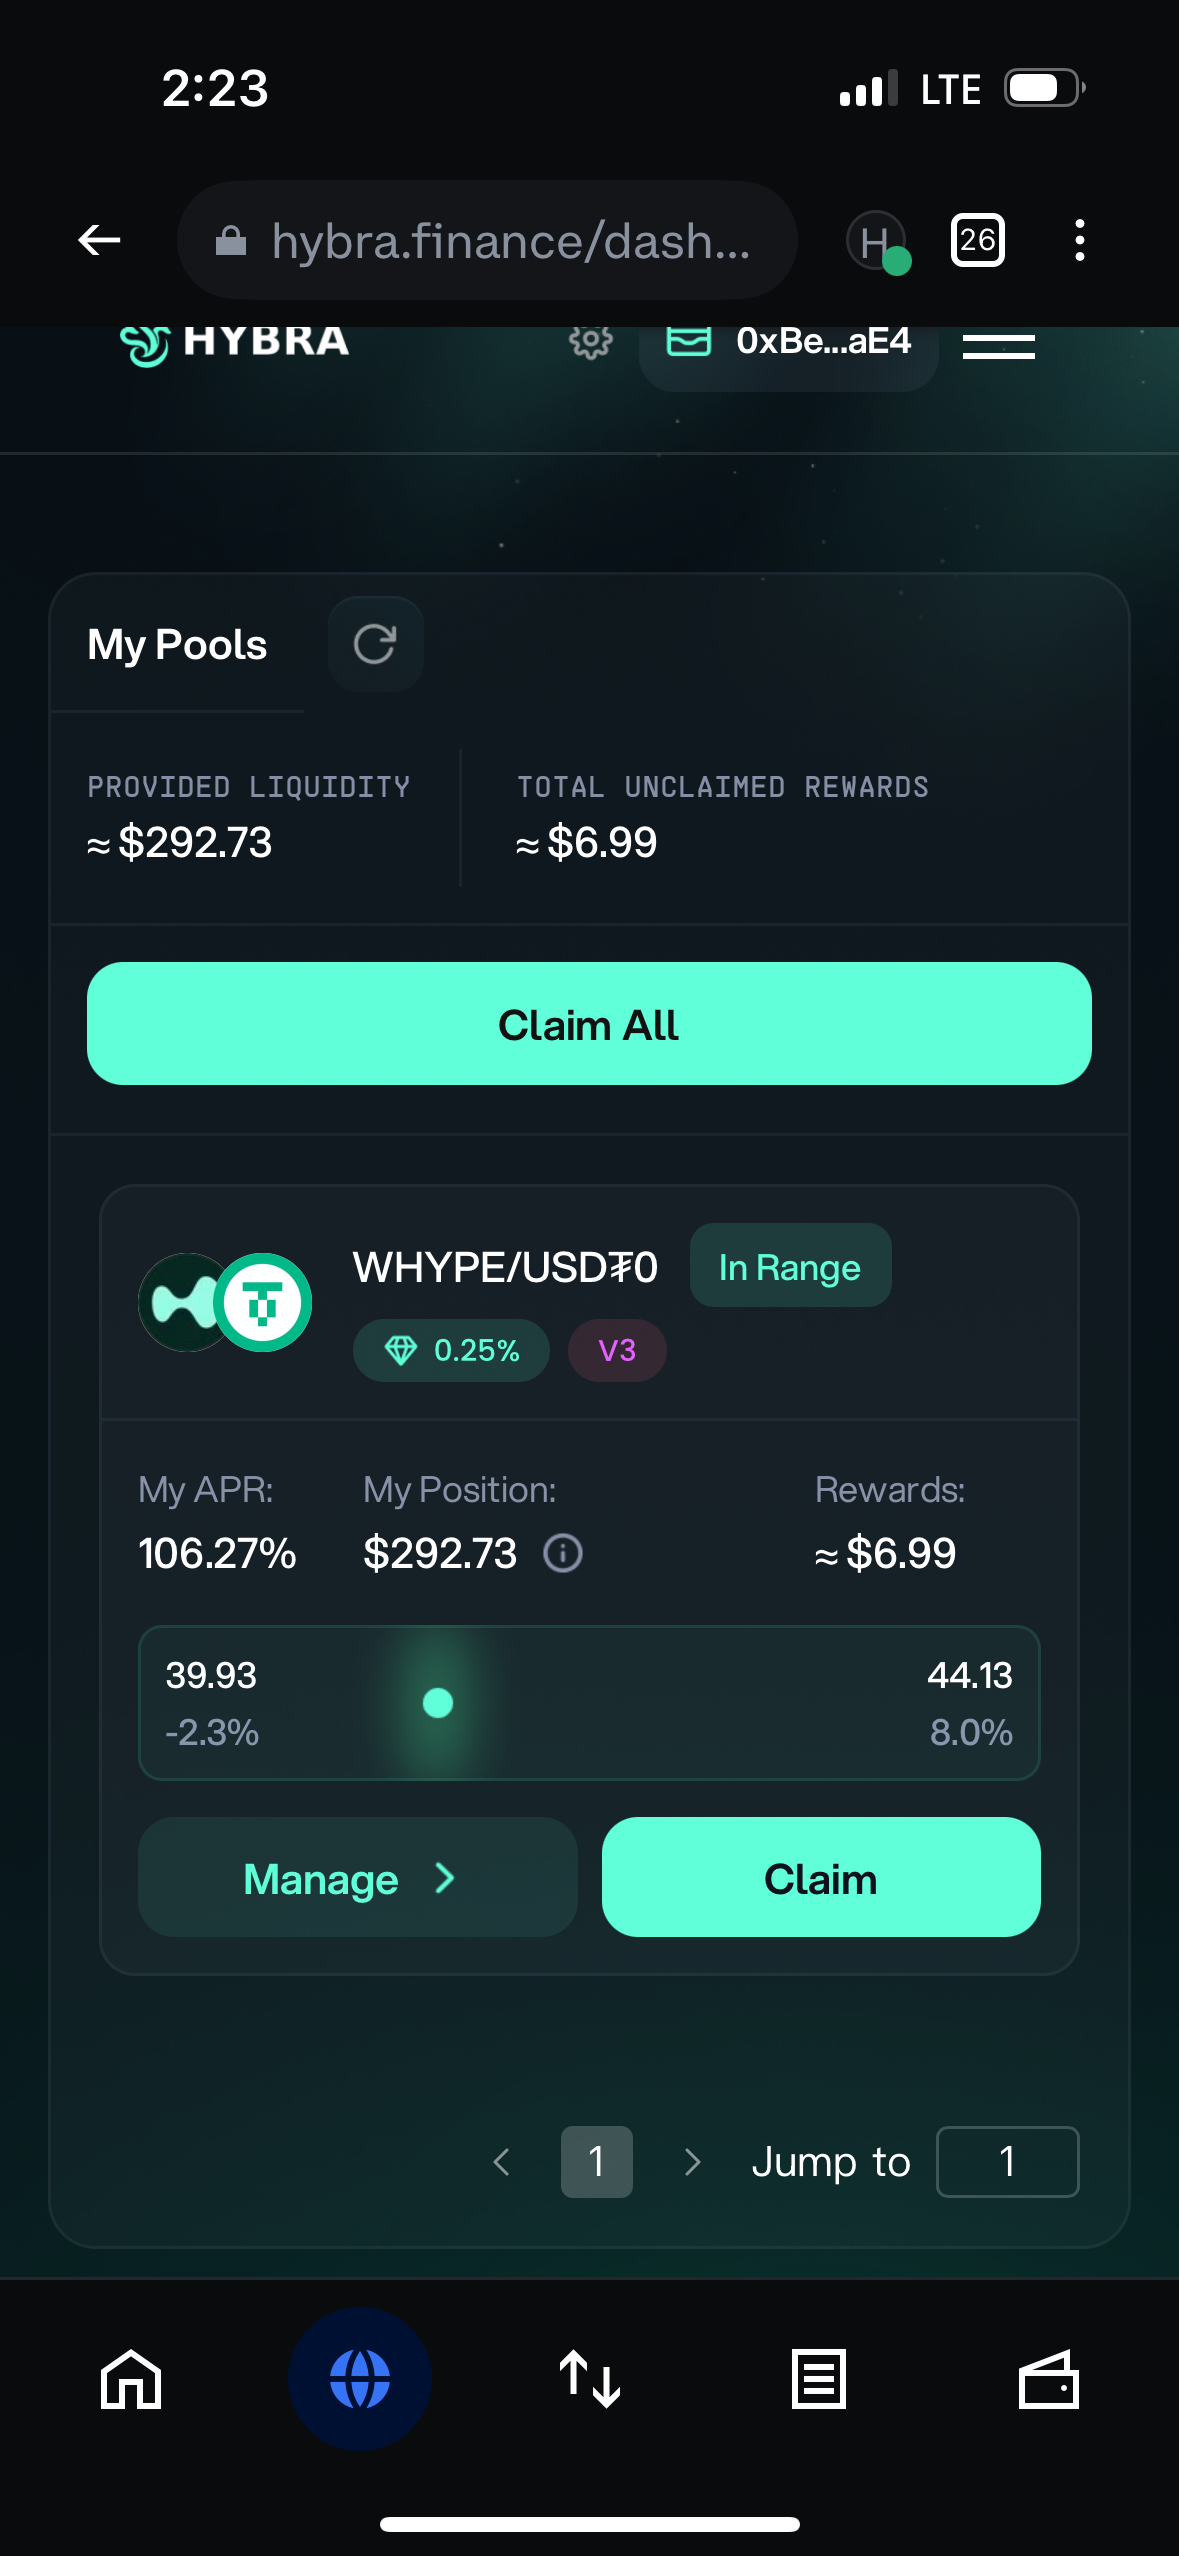
Task: Refresh My Pools list
Action: point(375,644)
